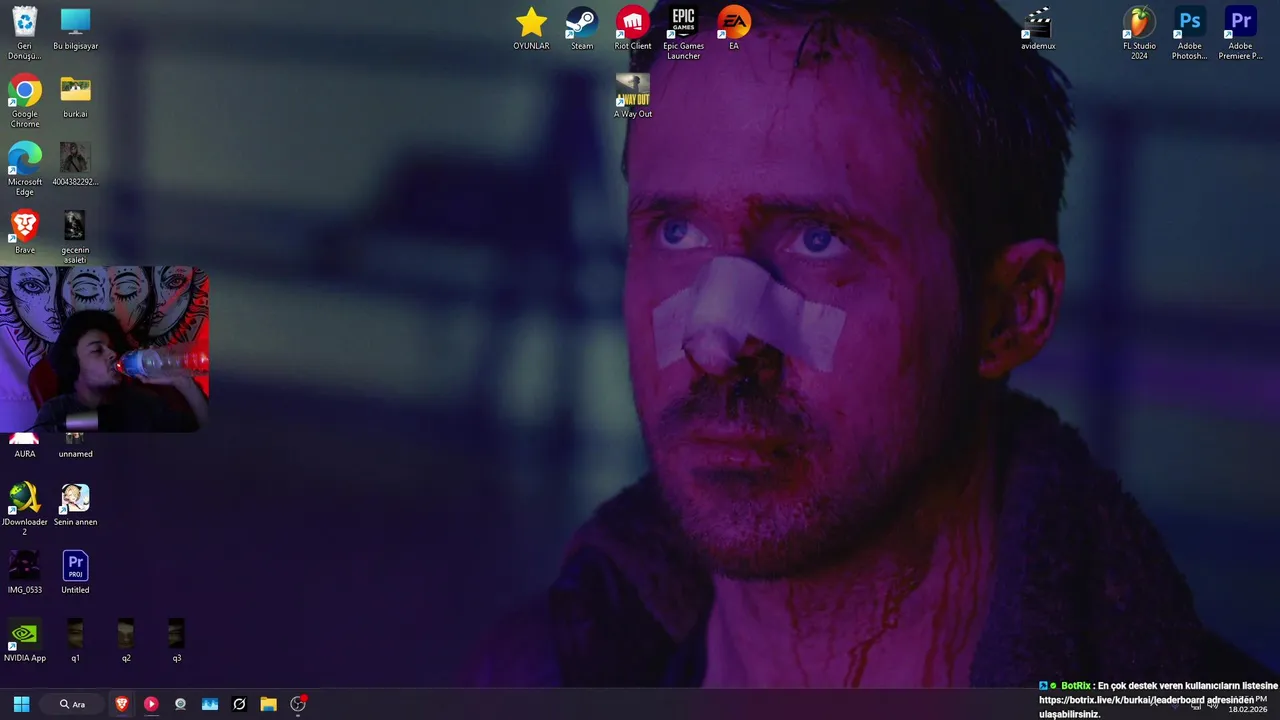The height and width of the screenshot is (720, 1280).
Task: Open the blue photo app on taskbar
Action: 210,704
